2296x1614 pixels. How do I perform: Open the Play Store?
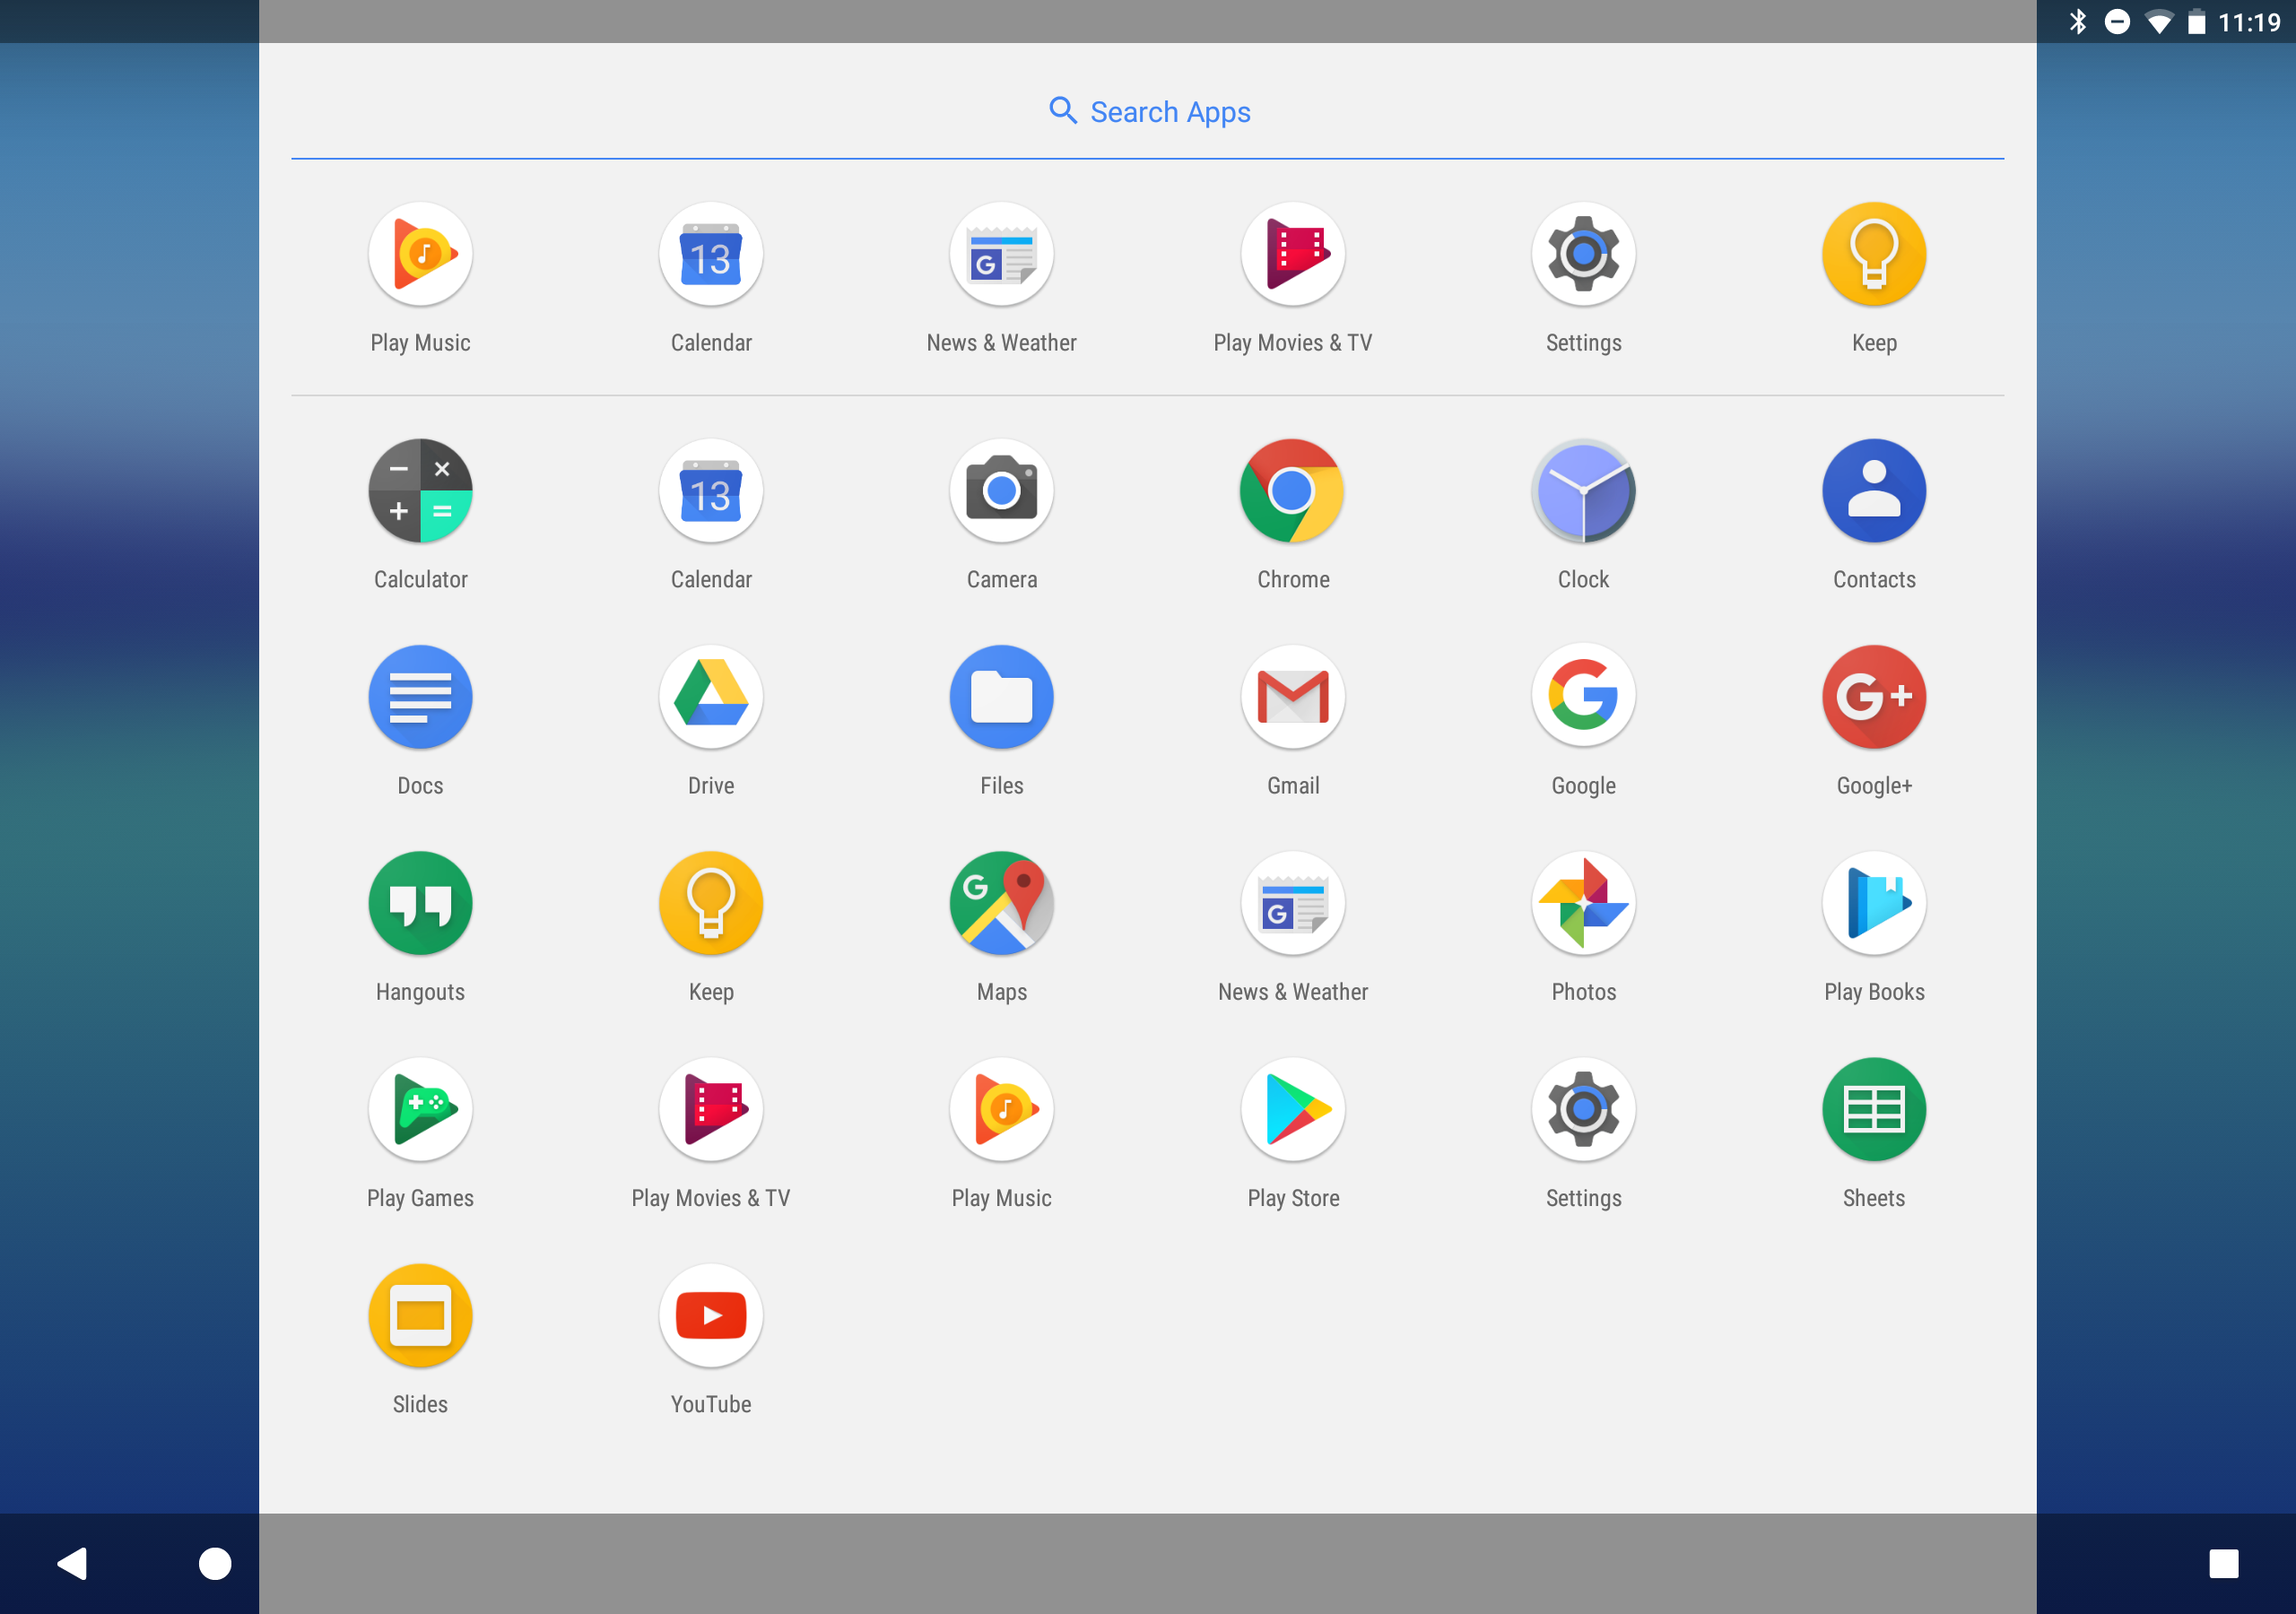tap(1292, 1109)
